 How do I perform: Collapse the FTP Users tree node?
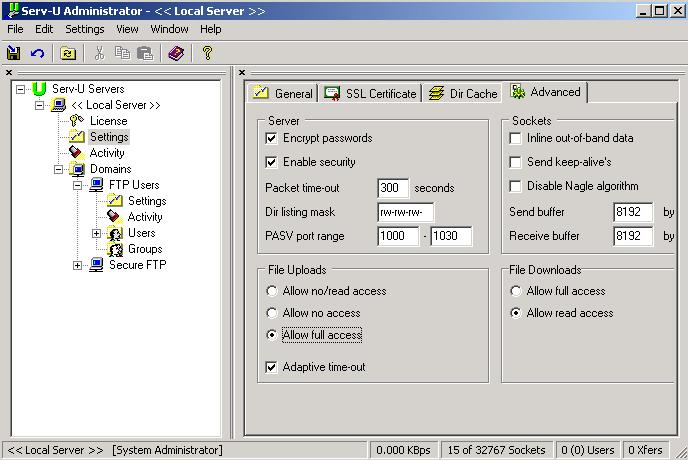77,185
